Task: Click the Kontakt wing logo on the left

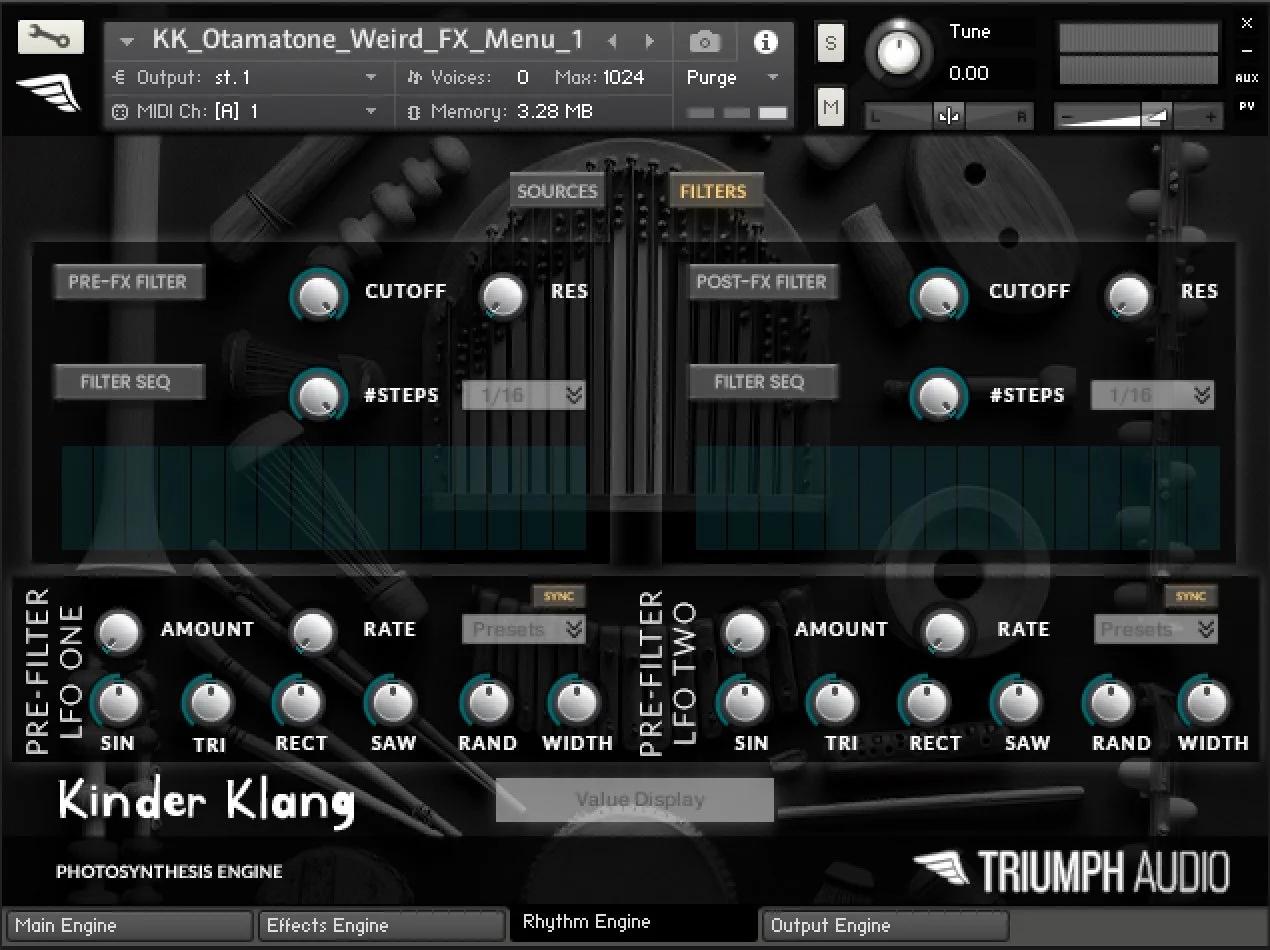Action: pos(47,90)
